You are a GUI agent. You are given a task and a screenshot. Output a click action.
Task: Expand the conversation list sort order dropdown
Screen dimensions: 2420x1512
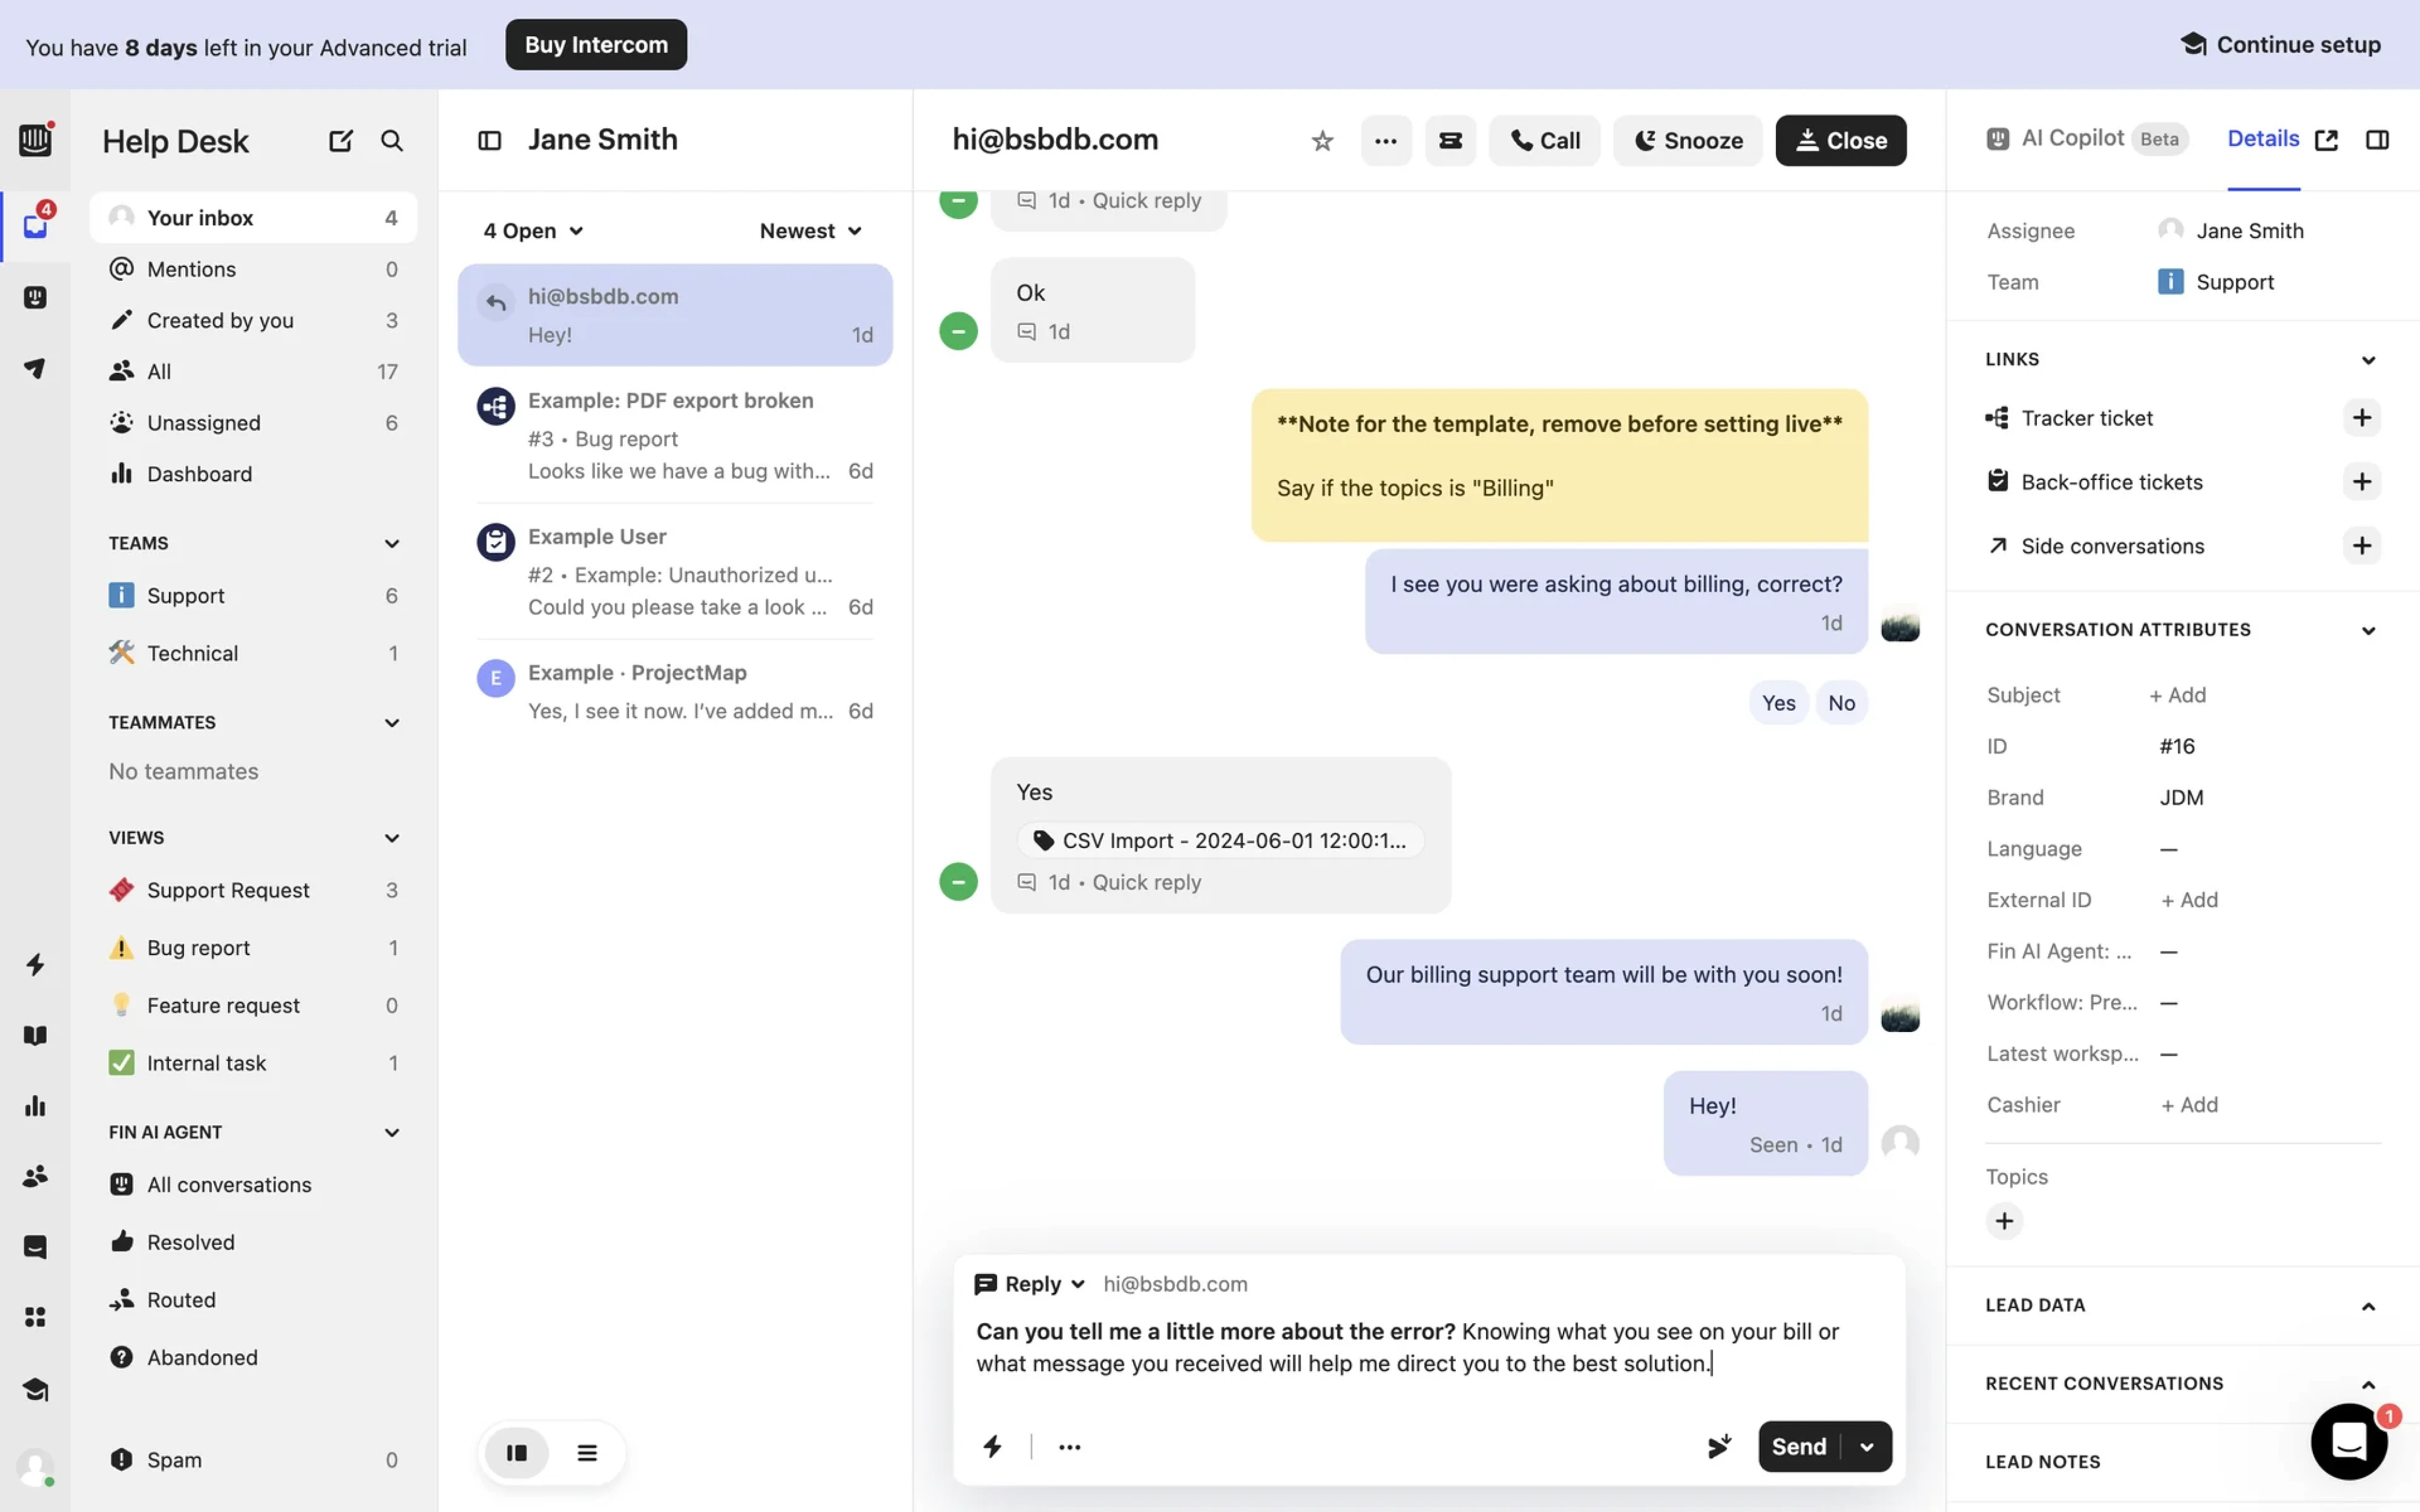[x=809, y=230]
